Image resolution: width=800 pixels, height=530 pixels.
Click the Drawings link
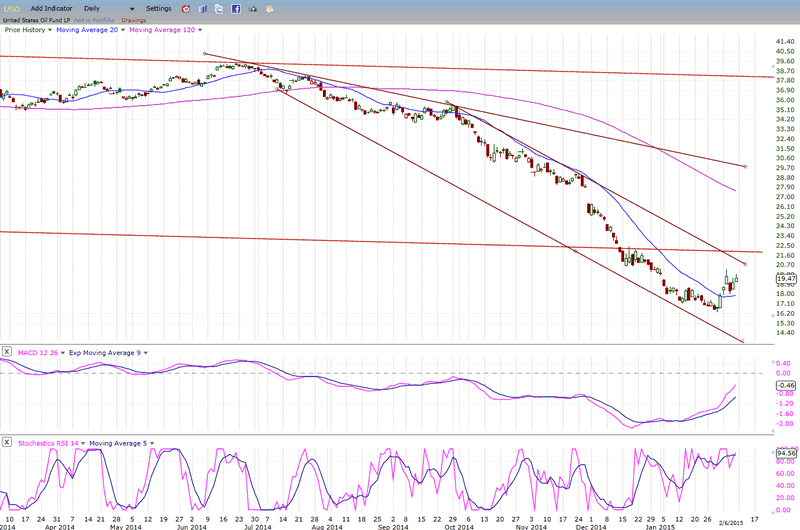coord(133,19)
